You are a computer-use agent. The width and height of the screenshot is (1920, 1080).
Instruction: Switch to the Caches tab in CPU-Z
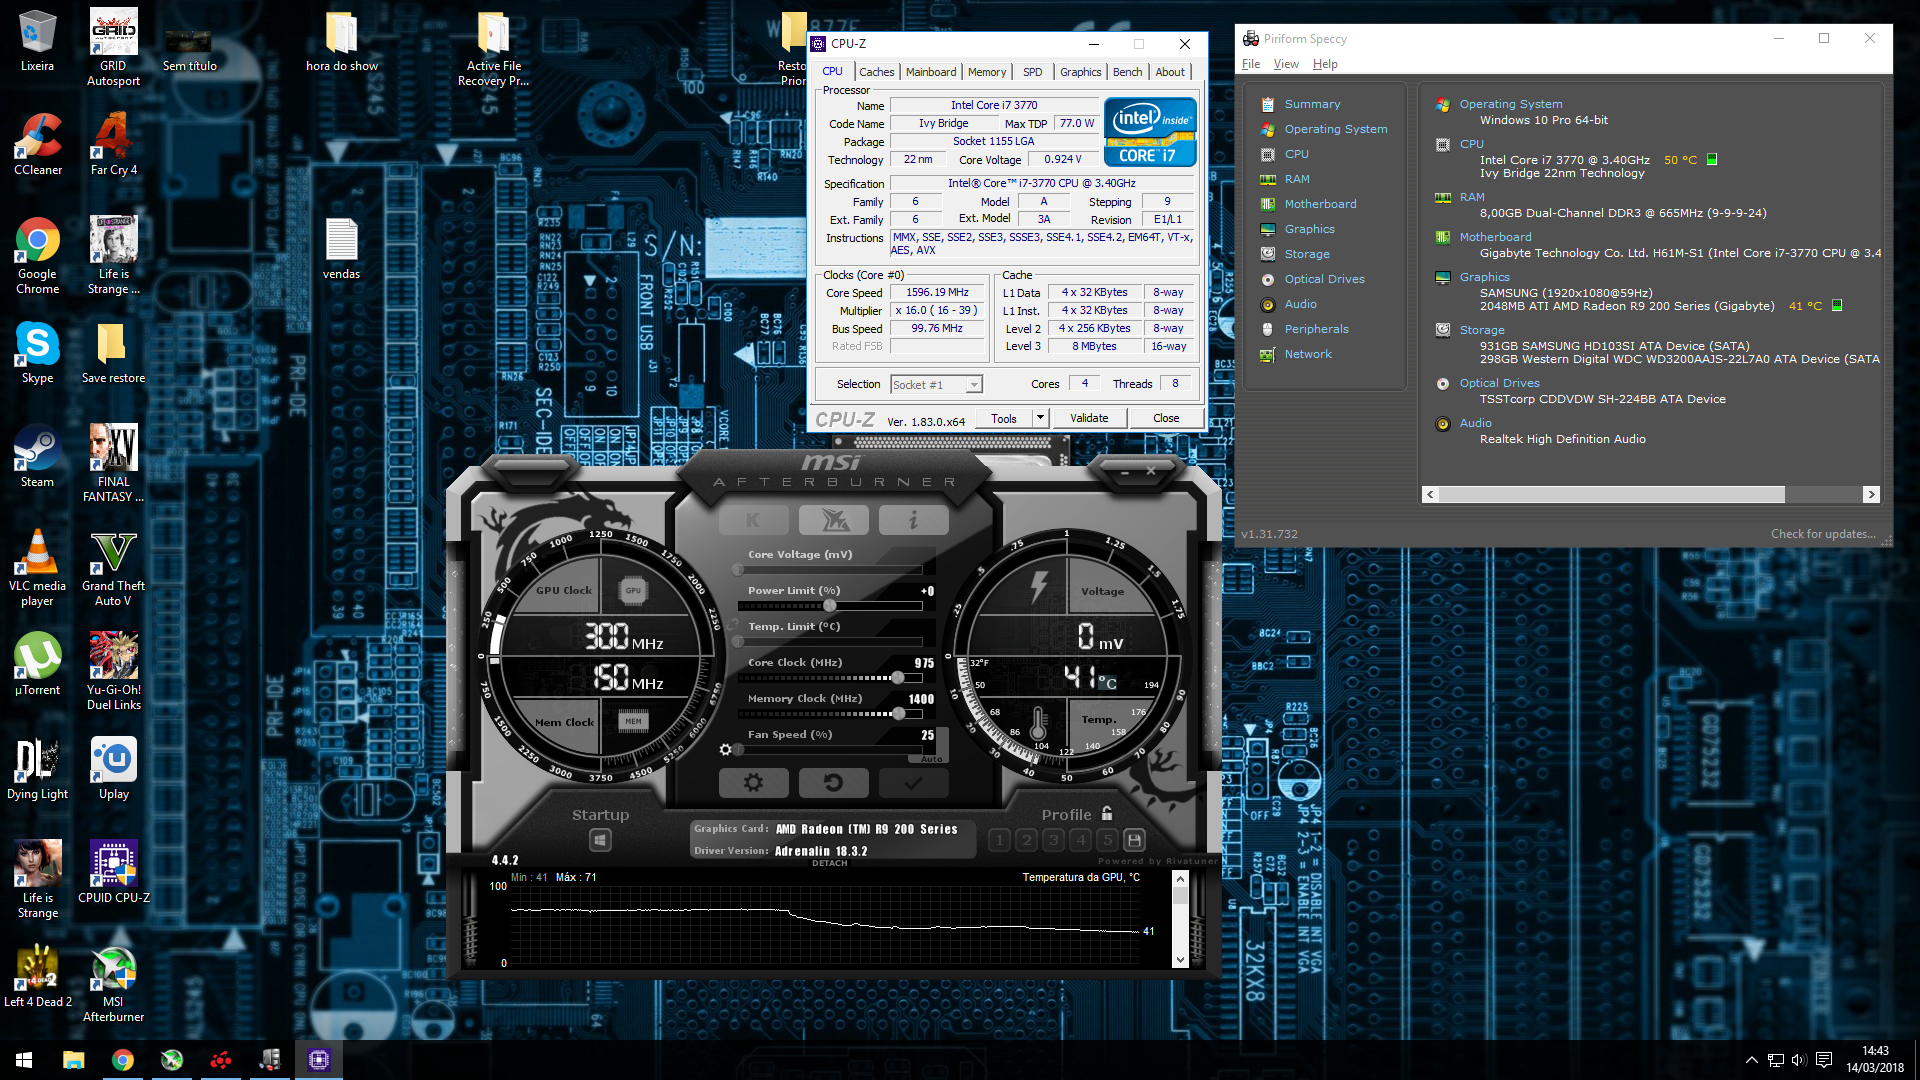(876, 72)
